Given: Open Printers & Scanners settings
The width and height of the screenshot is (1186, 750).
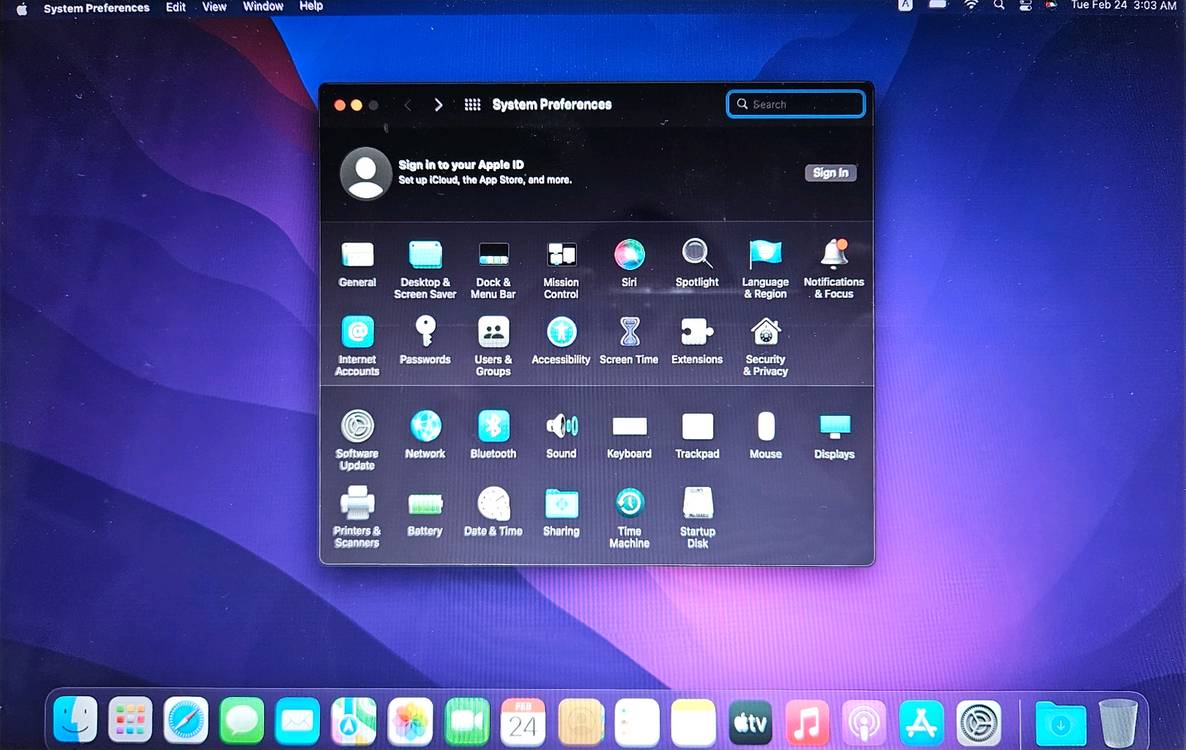Looking at the screenshot, I should [x=357, y=504].
